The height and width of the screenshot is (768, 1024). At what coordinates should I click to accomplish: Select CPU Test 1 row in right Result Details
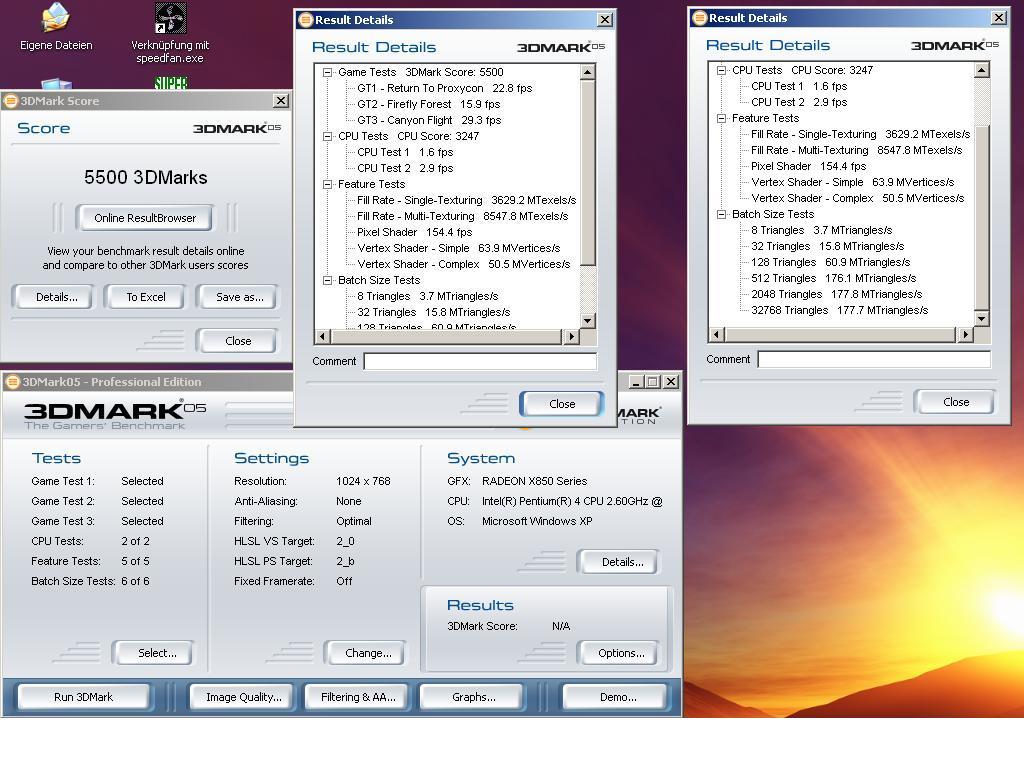799,86
